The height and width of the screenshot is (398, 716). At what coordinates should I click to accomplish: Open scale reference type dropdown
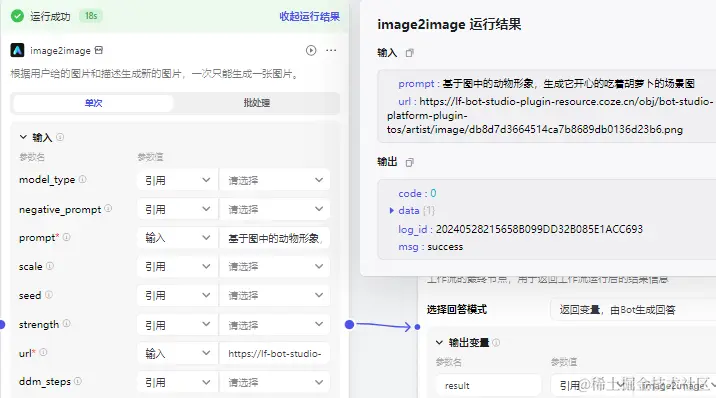pyautogui.click(x=177, y=267)
